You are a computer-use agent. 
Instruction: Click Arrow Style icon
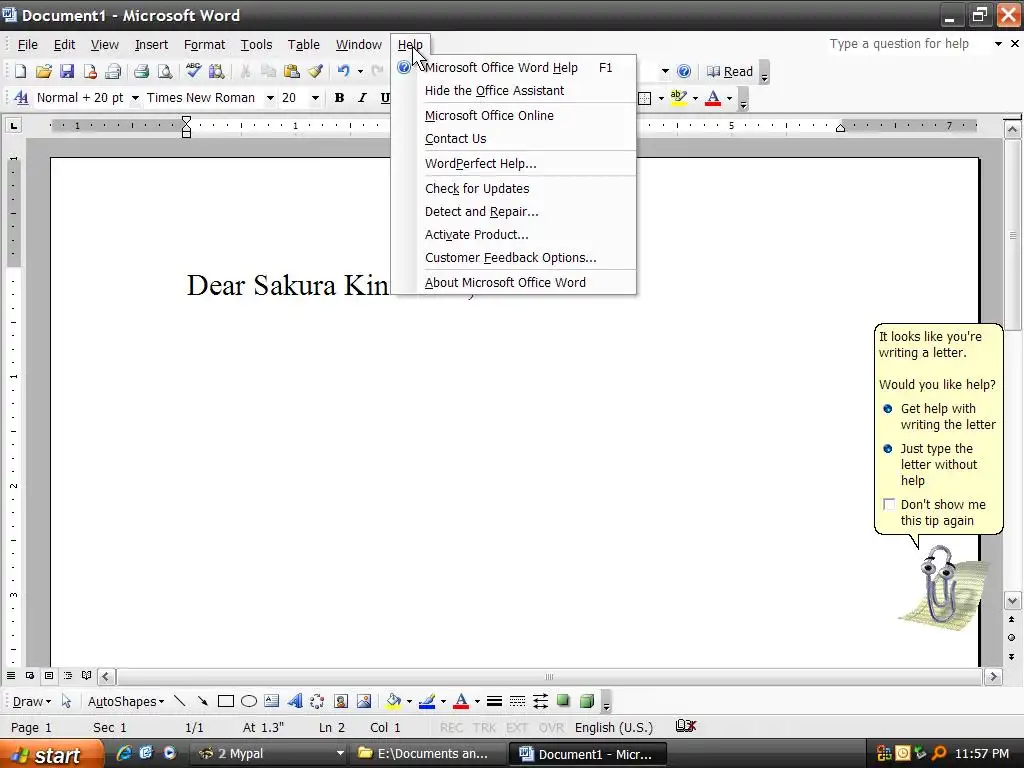coord(540,701)
